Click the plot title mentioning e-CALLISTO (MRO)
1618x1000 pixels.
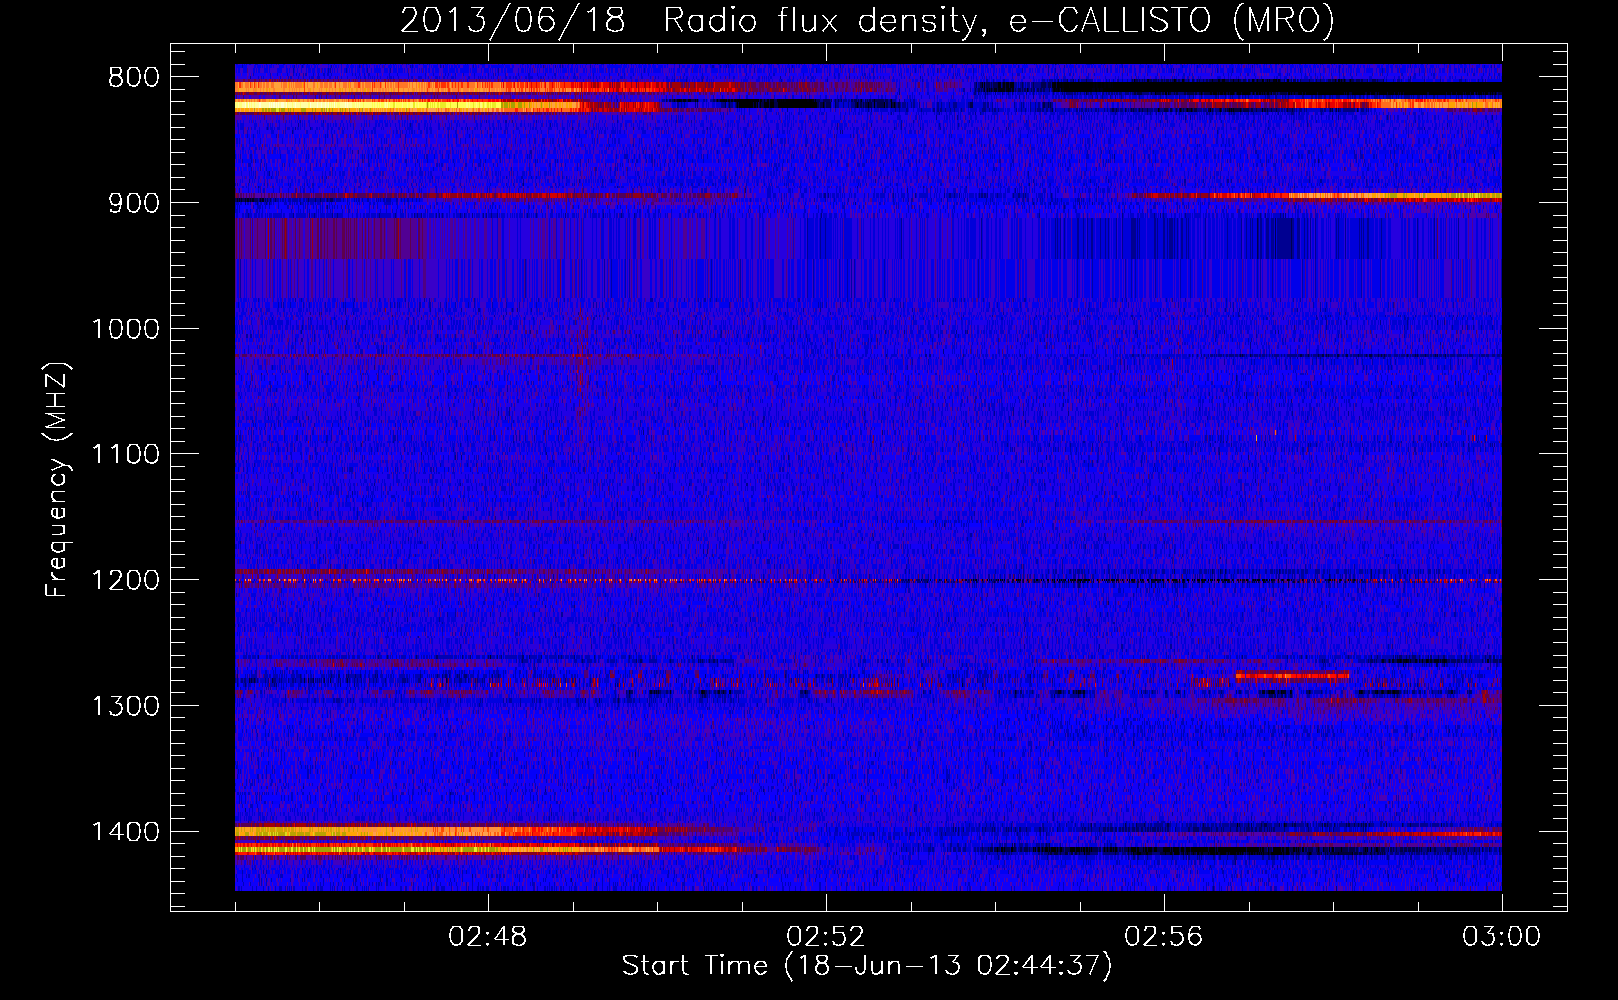[867, 20]
